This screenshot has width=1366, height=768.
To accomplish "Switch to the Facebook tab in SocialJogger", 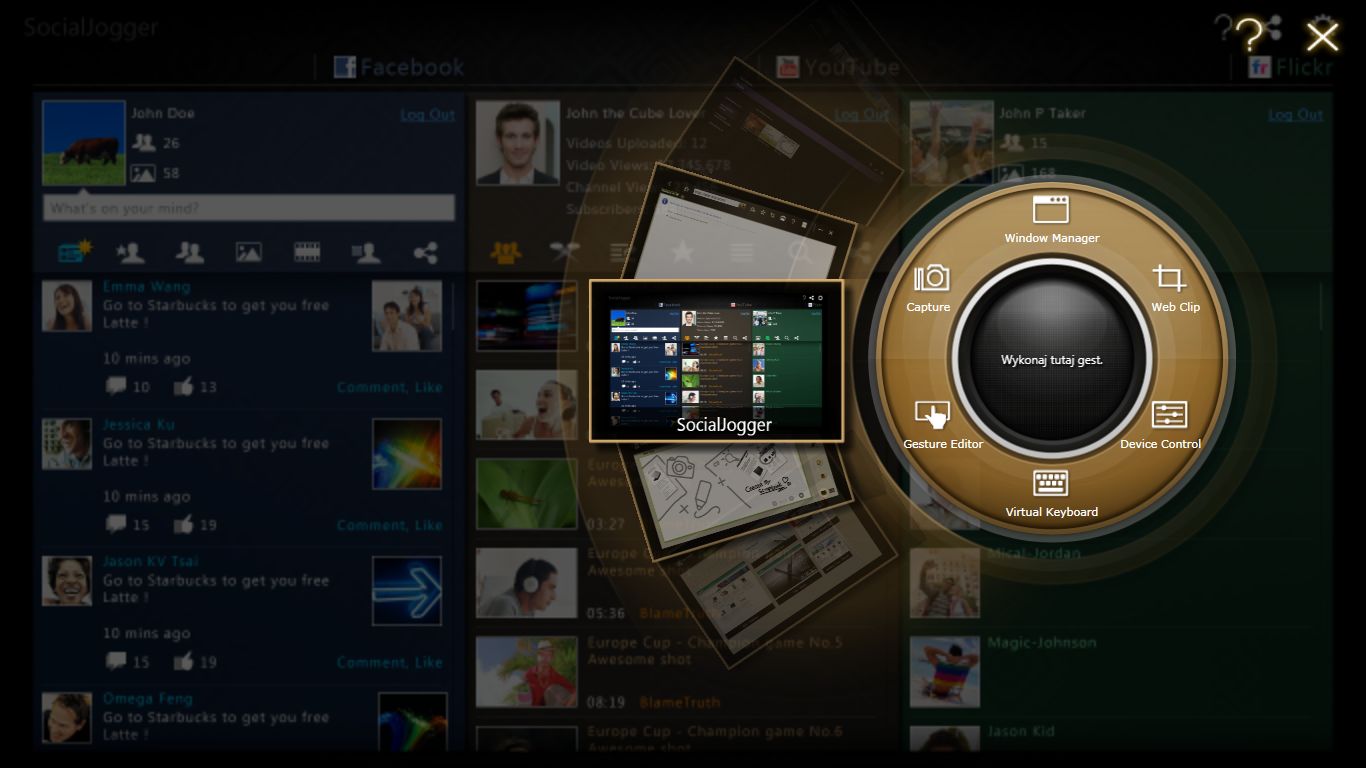I will [399, 67].
